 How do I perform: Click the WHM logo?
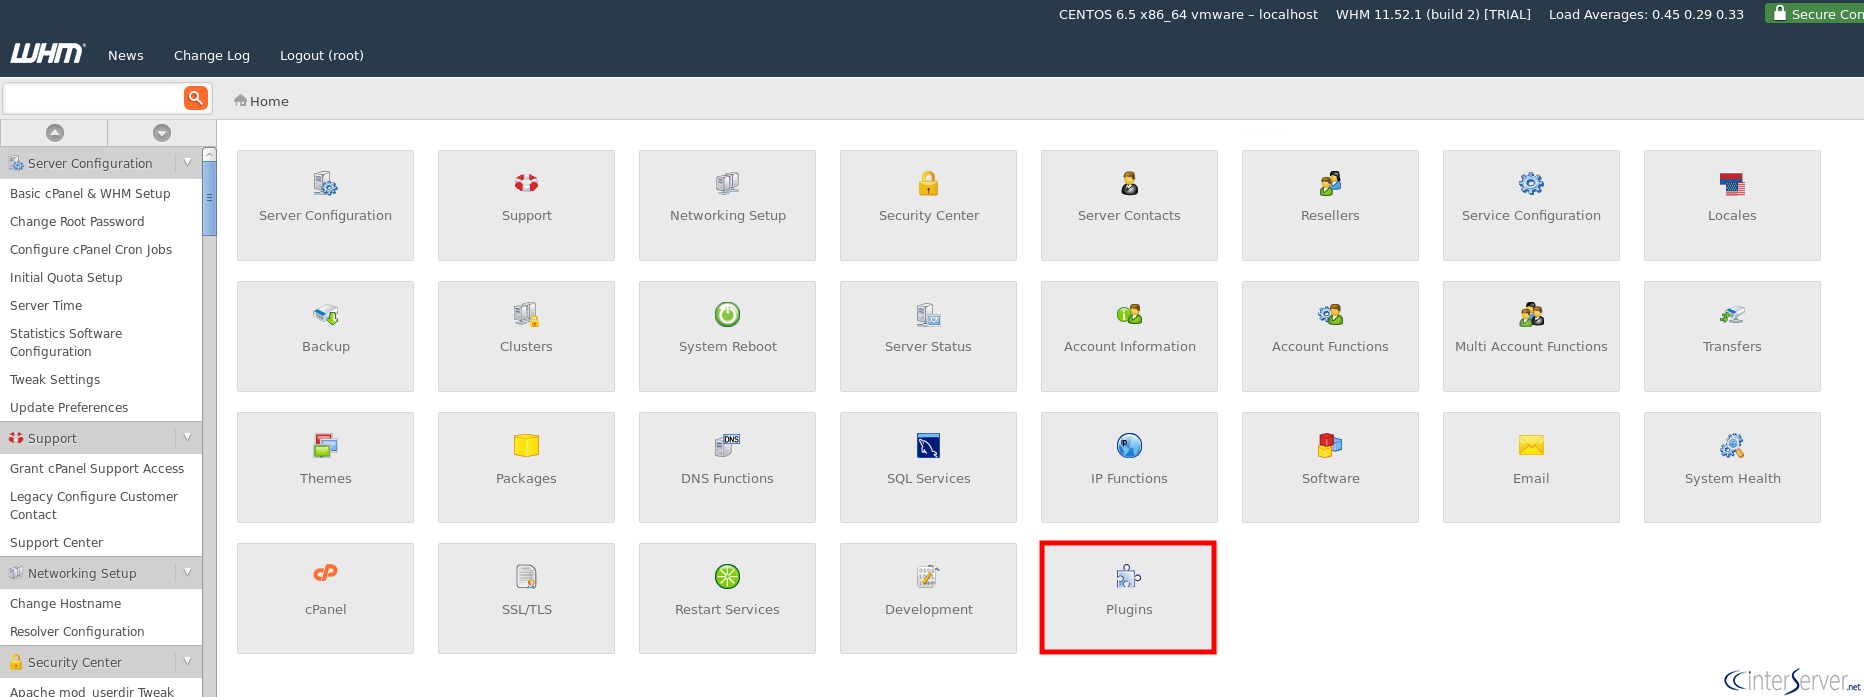(x=48, y=54)
